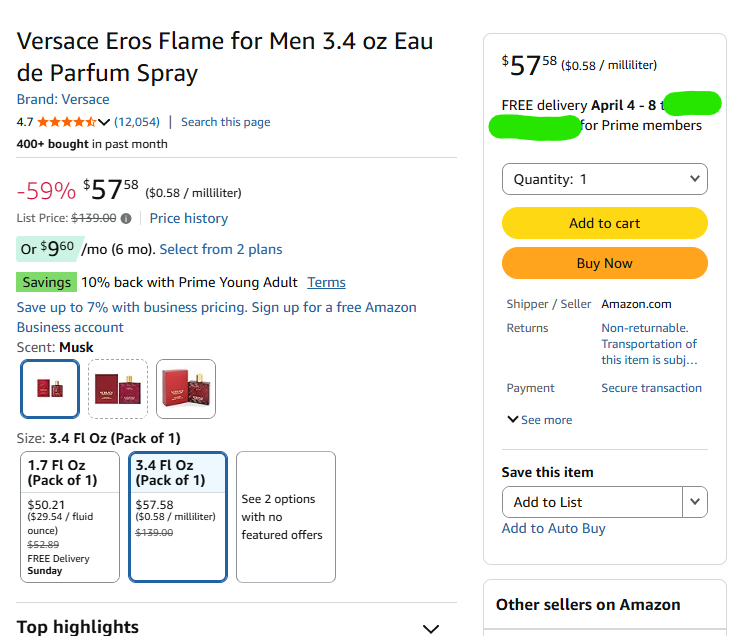The image size is (736, 636).
Task: Open the Quantity dropdown
Action: [x=605, y=179]
